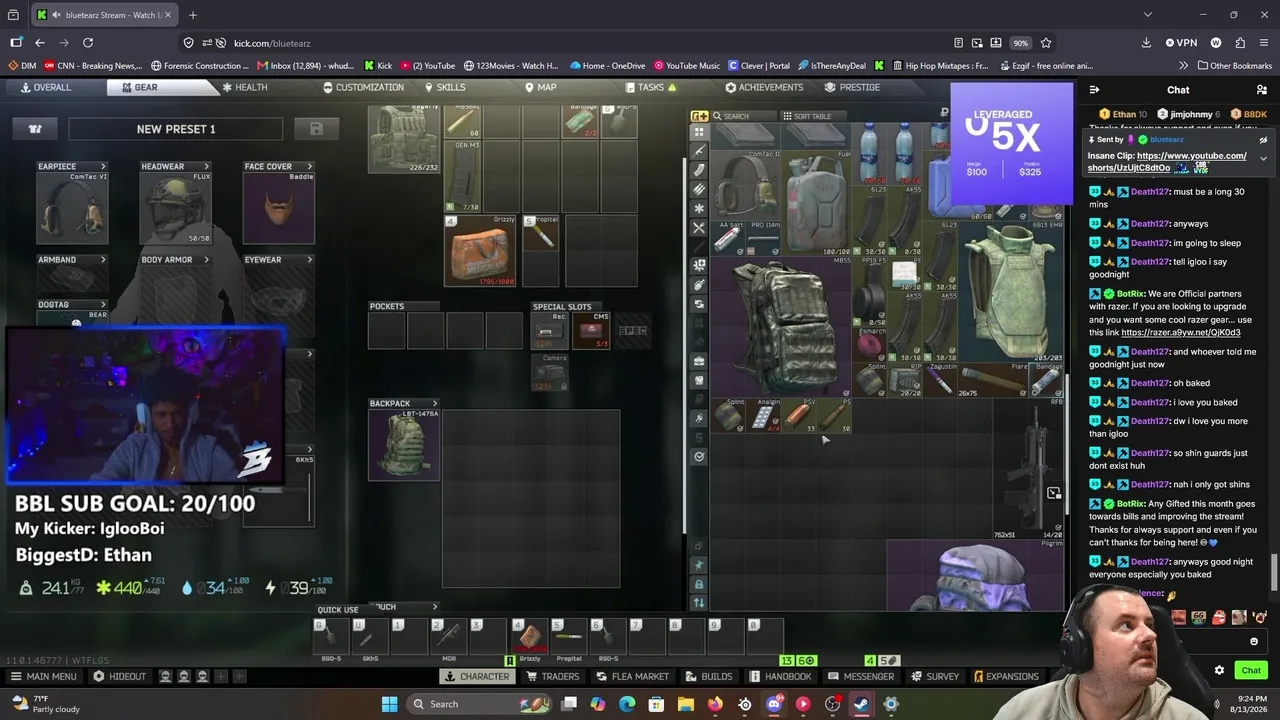Open chat settings gear icon
The height and width of the screenshot is (720, 1280).
pyautogui.click(x=1219, y=670)
